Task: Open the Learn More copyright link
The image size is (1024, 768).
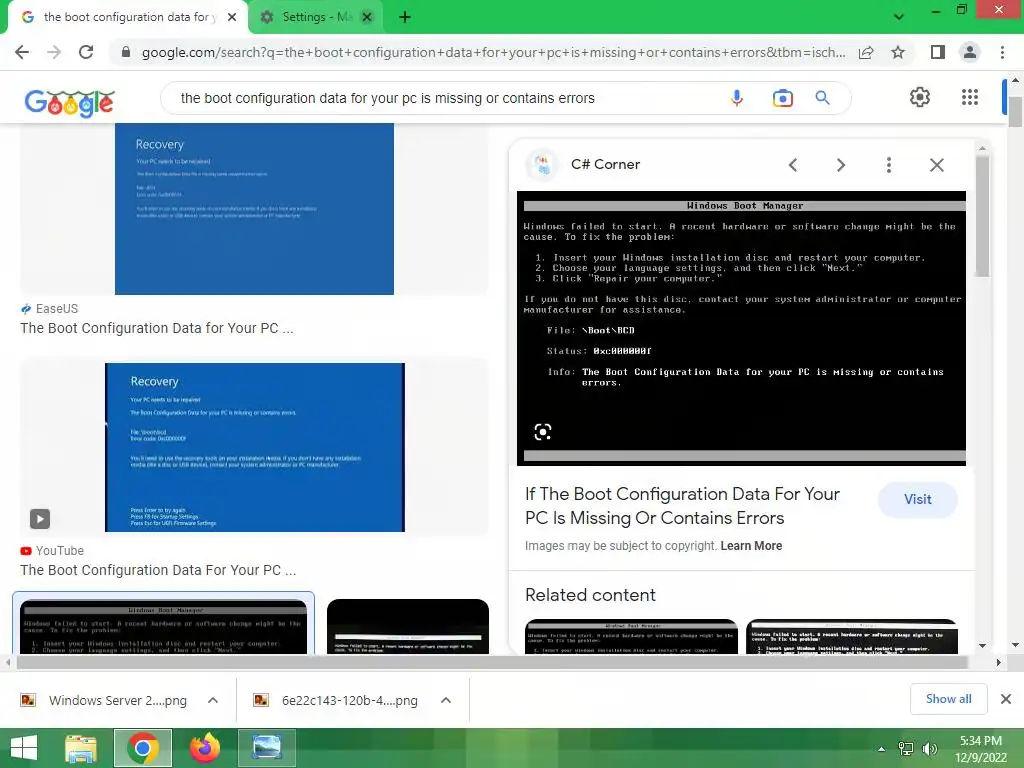Action: click(751, 546)
